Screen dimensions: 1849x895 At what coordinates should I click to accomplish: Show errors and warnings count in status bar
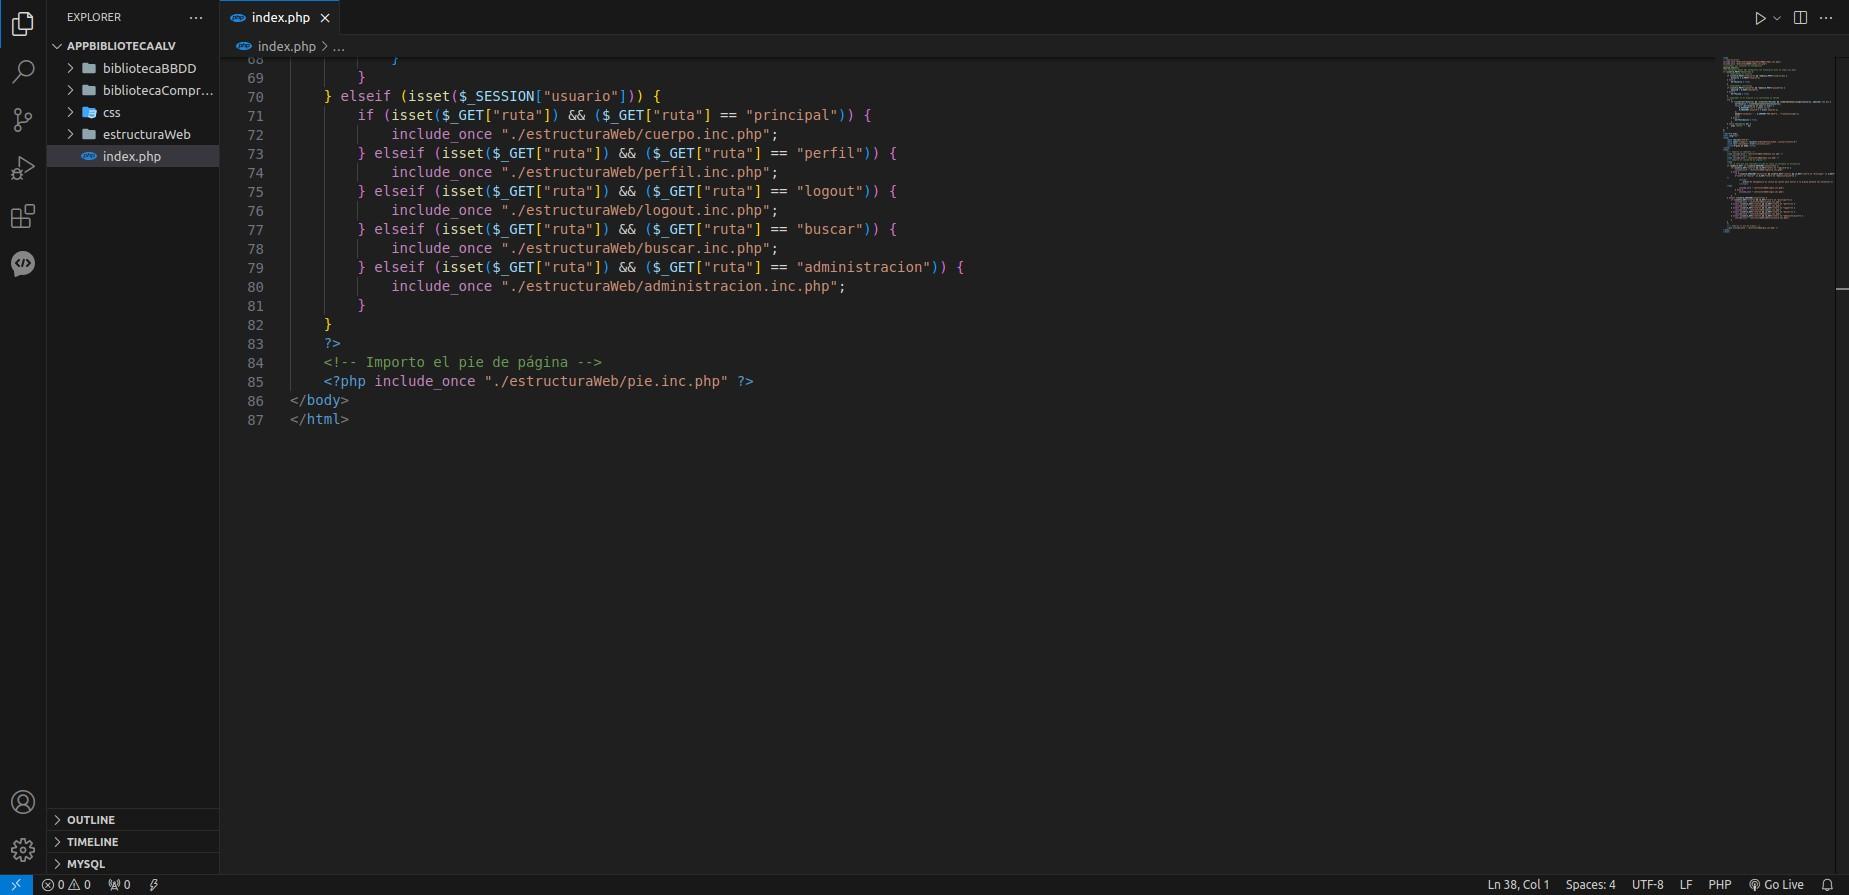click(x=66, y=885)
